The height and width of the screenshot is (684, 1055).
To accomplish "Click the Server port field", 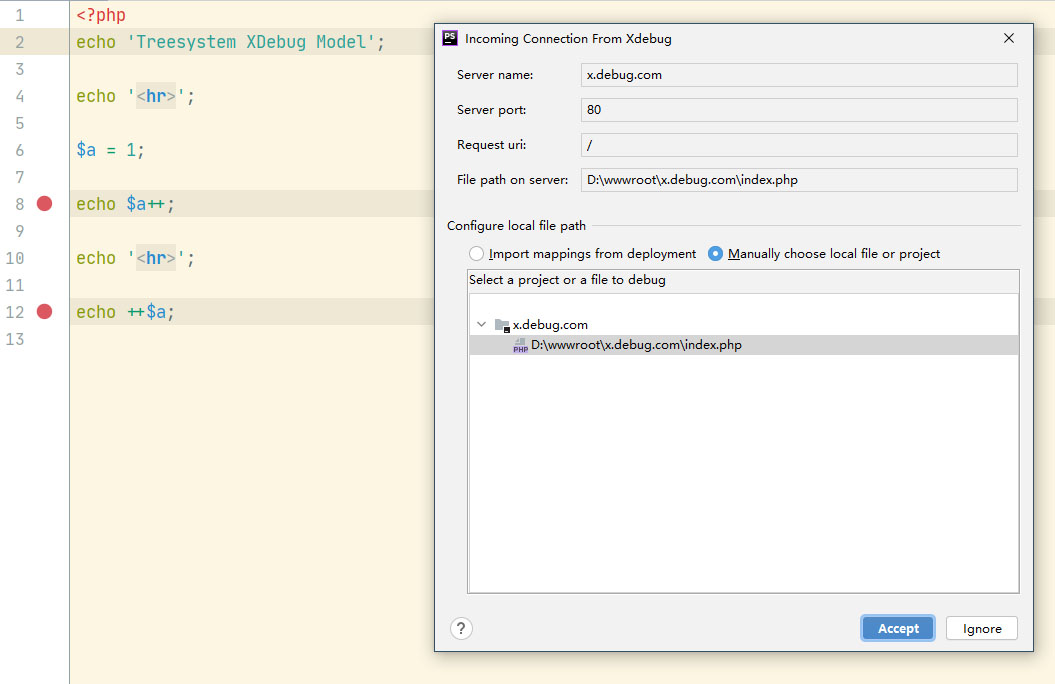I will (x=798, y=110).
